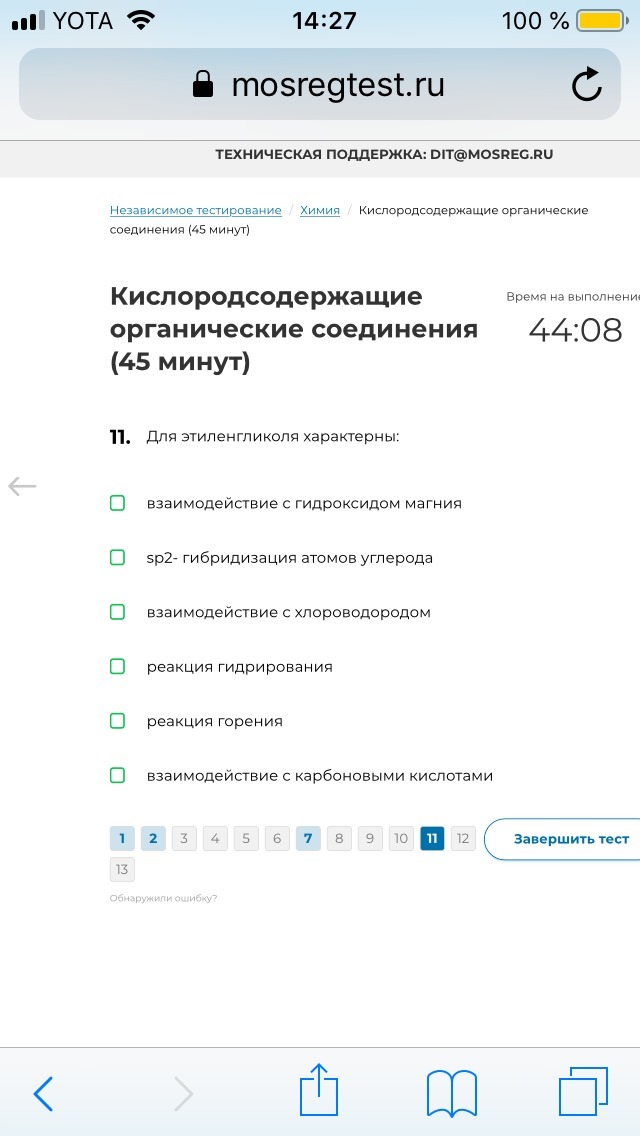Tap the Safari forward arrow
The image size is (640, 1136).
tap(184, 1093)
